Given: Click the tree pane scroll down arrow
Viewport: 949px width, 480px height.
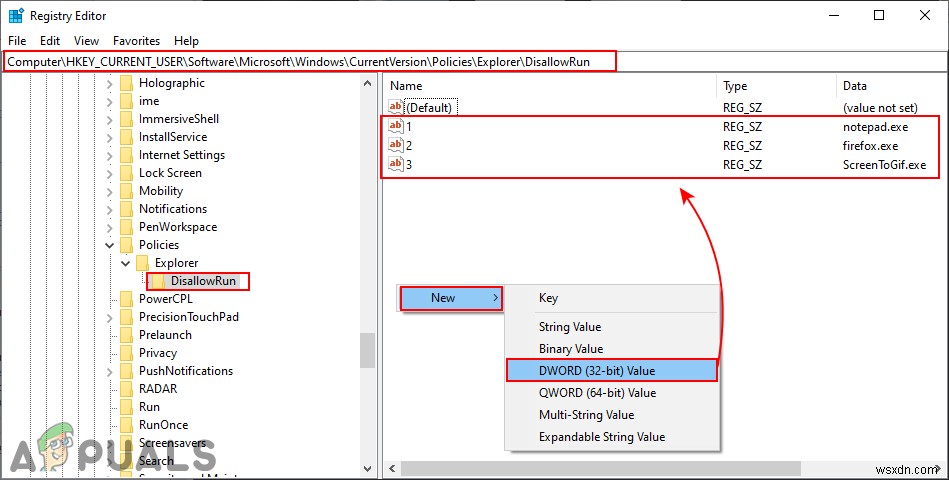Looking at the screenshot, I should [x=367, y=468].
